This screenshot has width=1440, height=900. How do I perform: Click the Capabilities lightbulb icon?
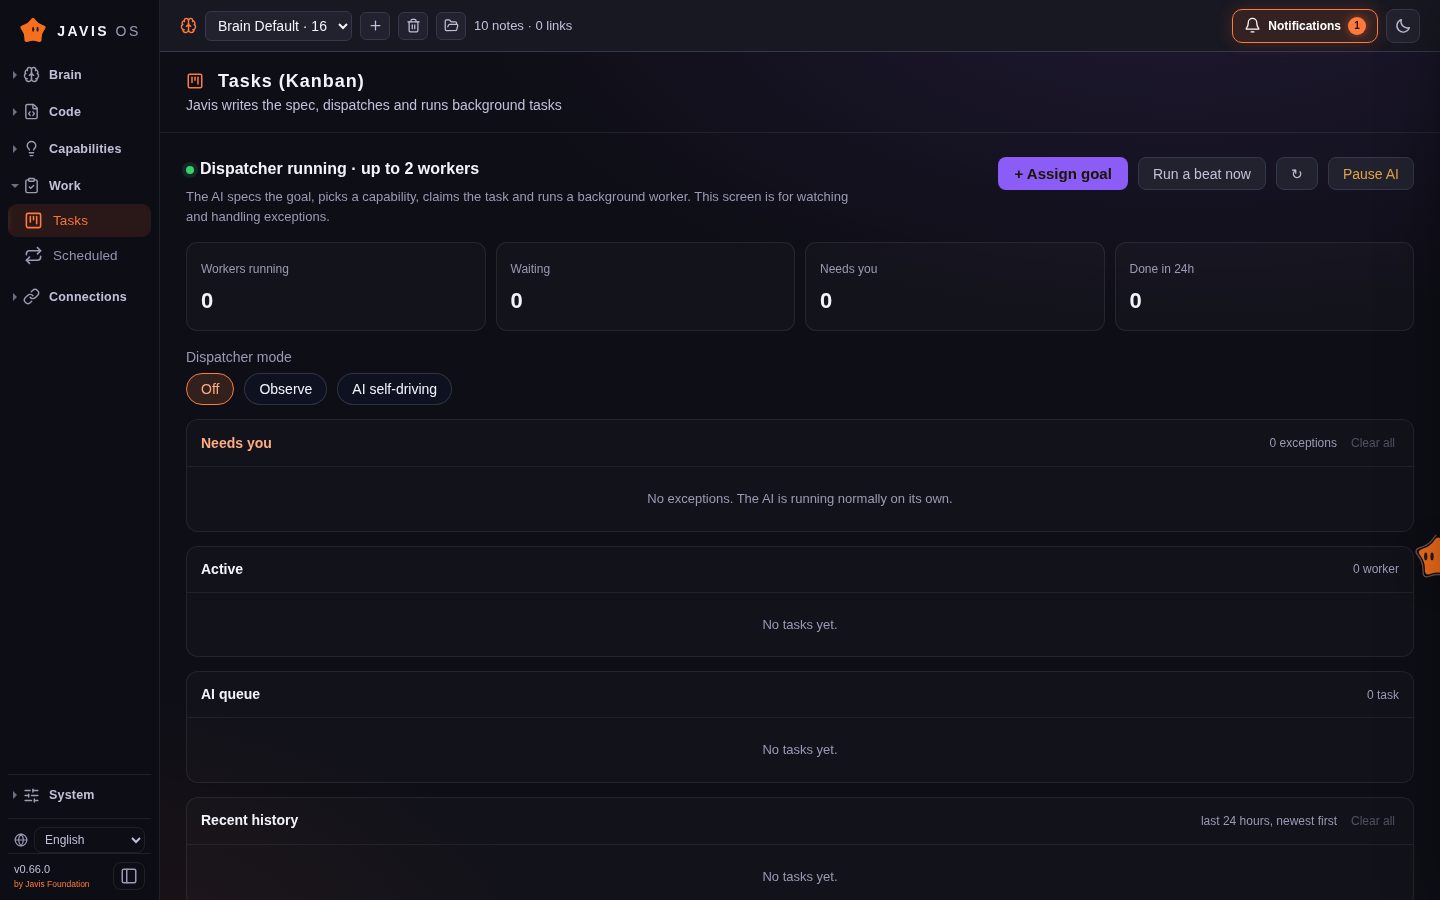coord(32,149)
